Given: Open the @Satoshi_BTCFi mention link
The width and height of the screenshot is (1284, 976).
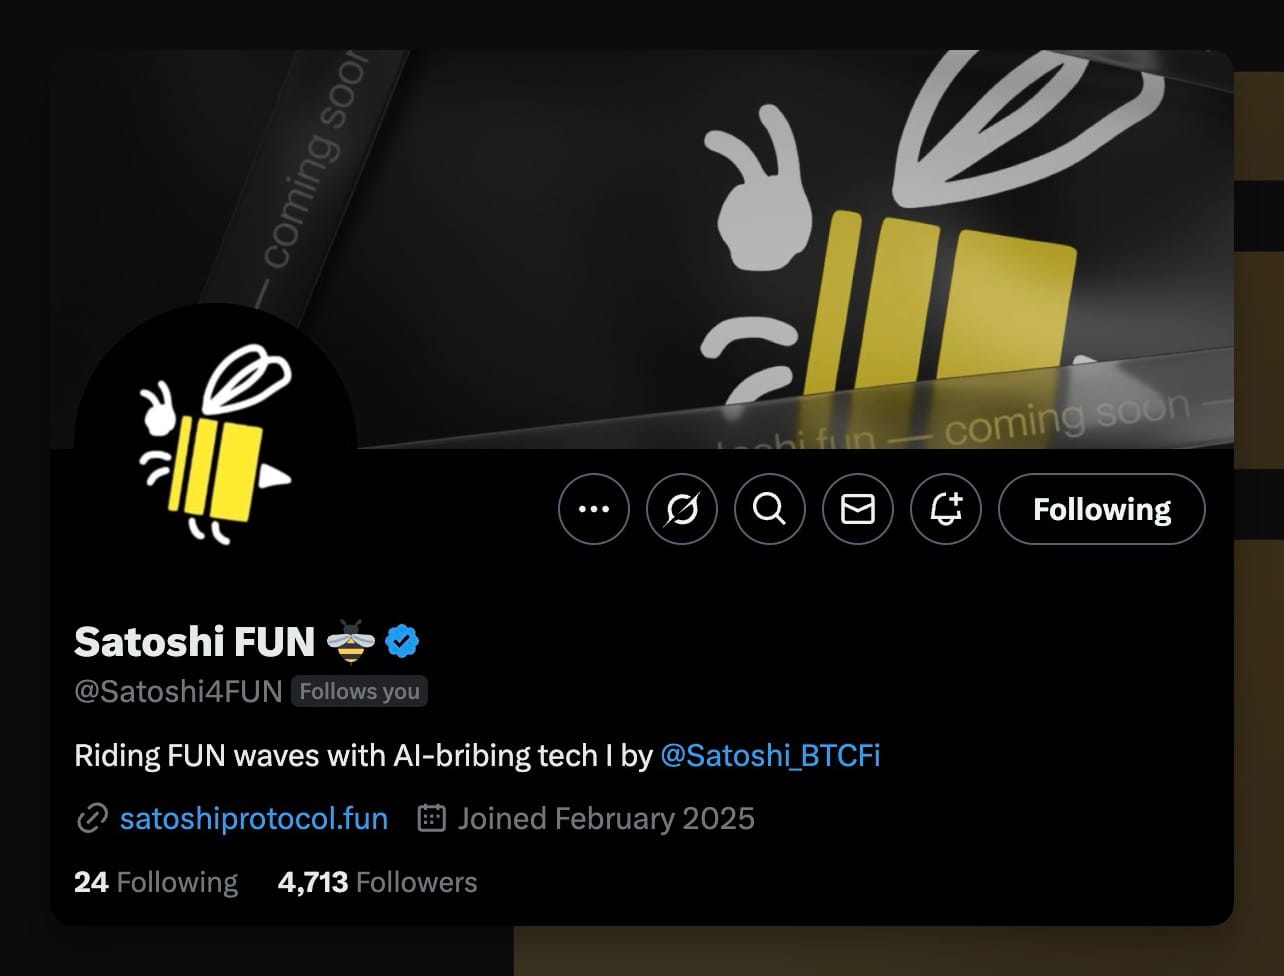Looking at the screenshot, I should pos(771,755).
